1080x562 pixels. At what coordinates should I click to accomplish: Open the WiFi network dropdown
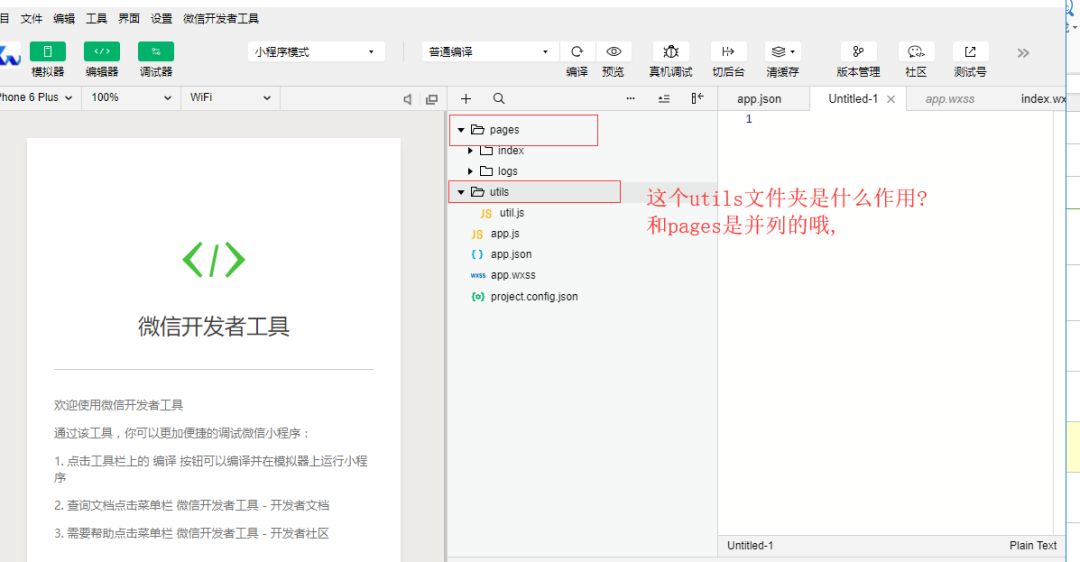[230, 98]
